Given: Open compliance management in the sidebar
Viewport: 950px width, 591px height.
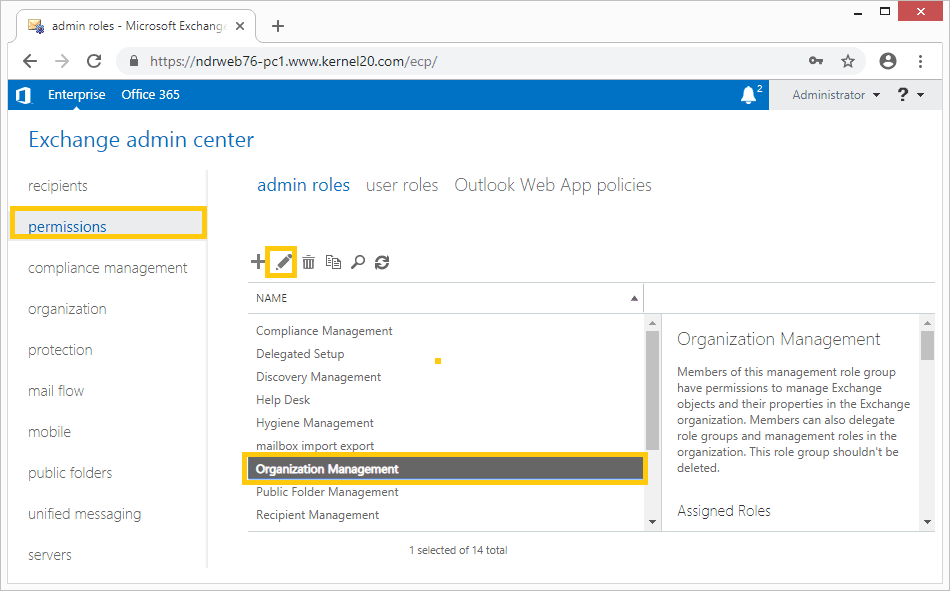Looking at the screenshot, I should (x=107, y=268).
